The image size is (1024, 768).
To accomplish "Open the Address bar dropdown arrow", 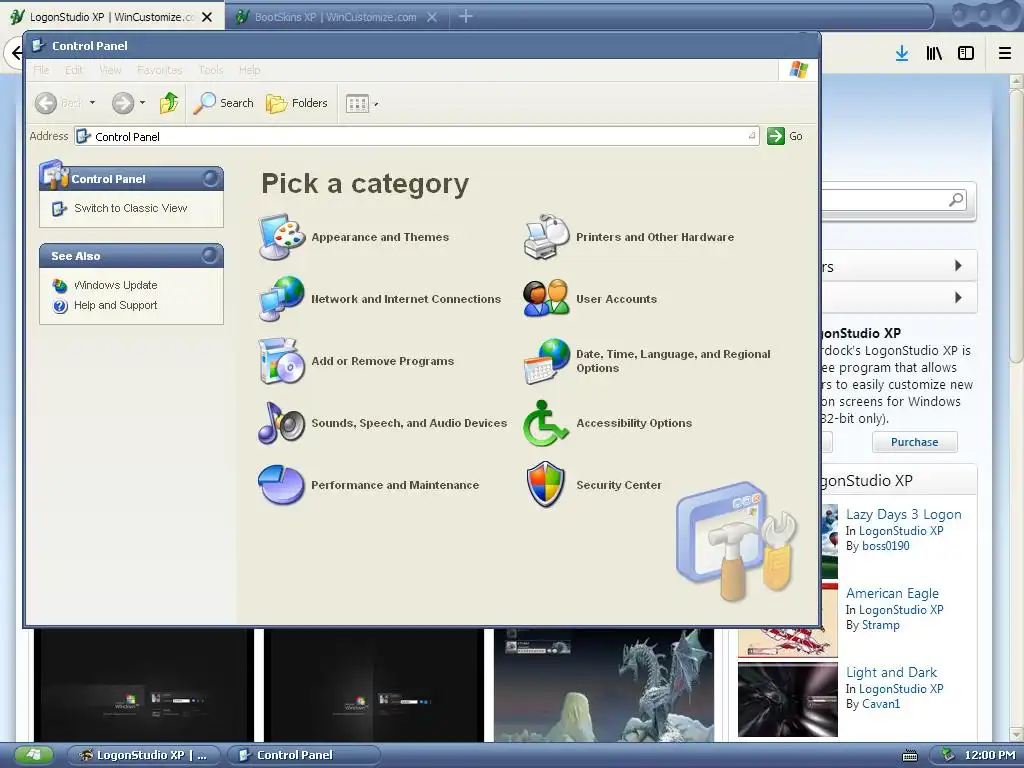I will (x=752, y=136).
